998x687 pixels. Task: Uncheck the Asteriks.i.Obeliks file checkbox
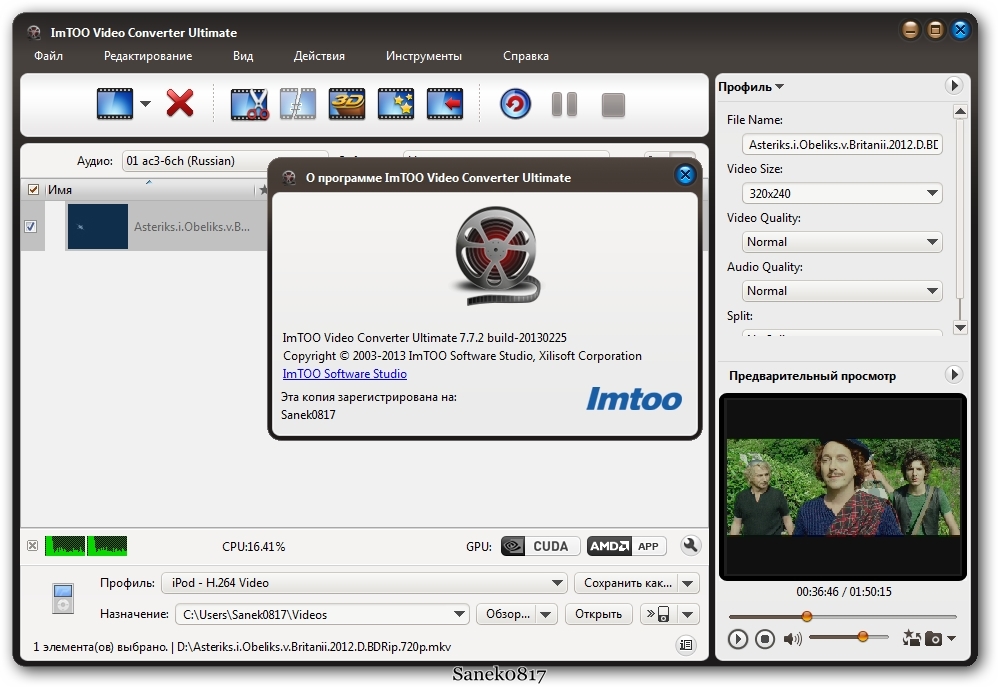[31, 227]
